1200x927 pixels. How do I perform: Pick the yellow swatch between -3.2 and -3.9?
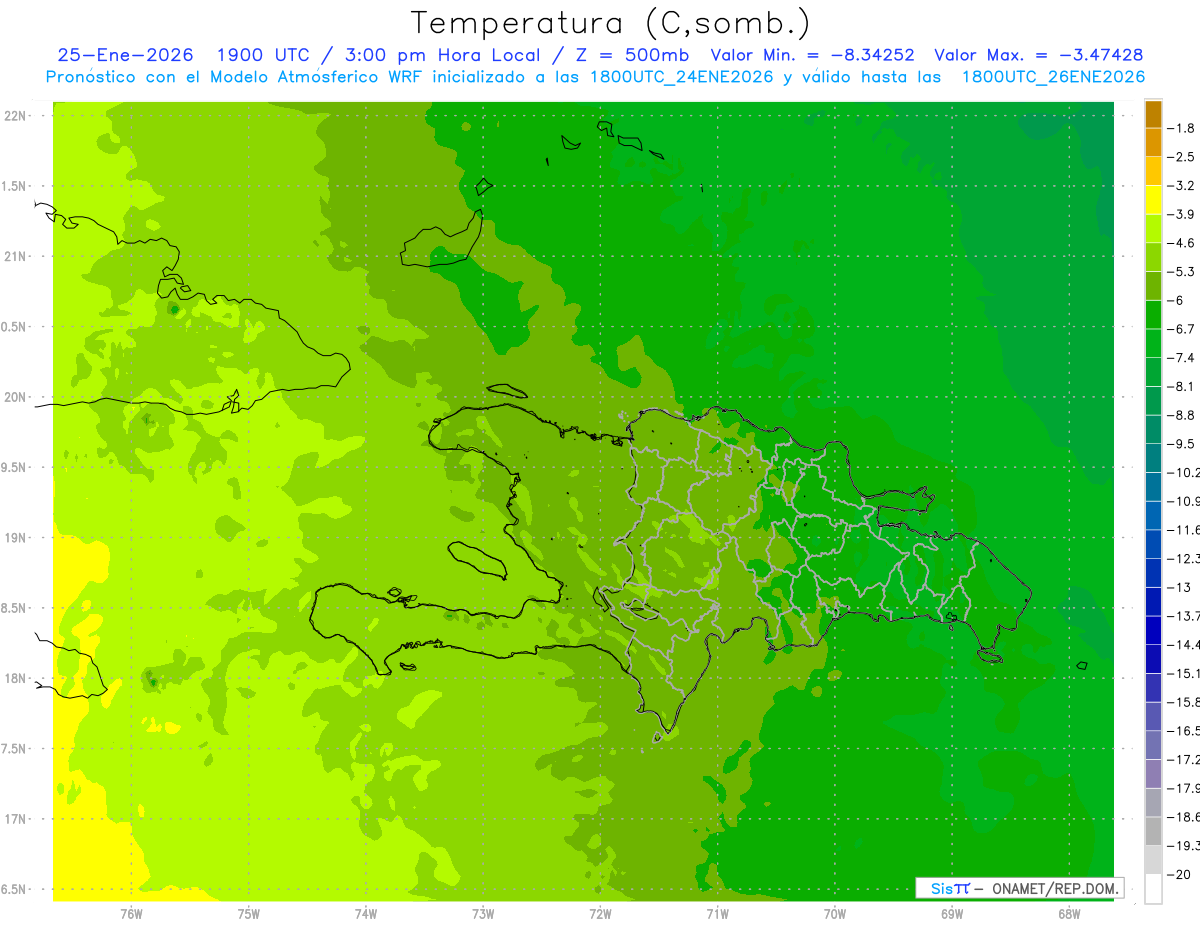[x=1153, y=200]
